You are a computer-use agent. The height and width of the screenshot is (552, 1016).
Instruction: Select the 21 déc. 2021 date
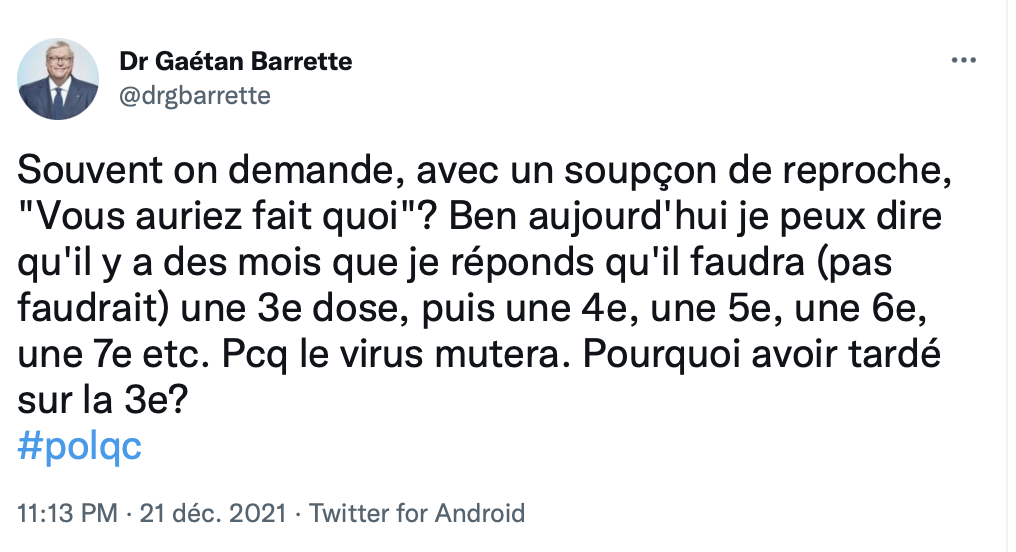pyautogui.click(x=213, y=513)
